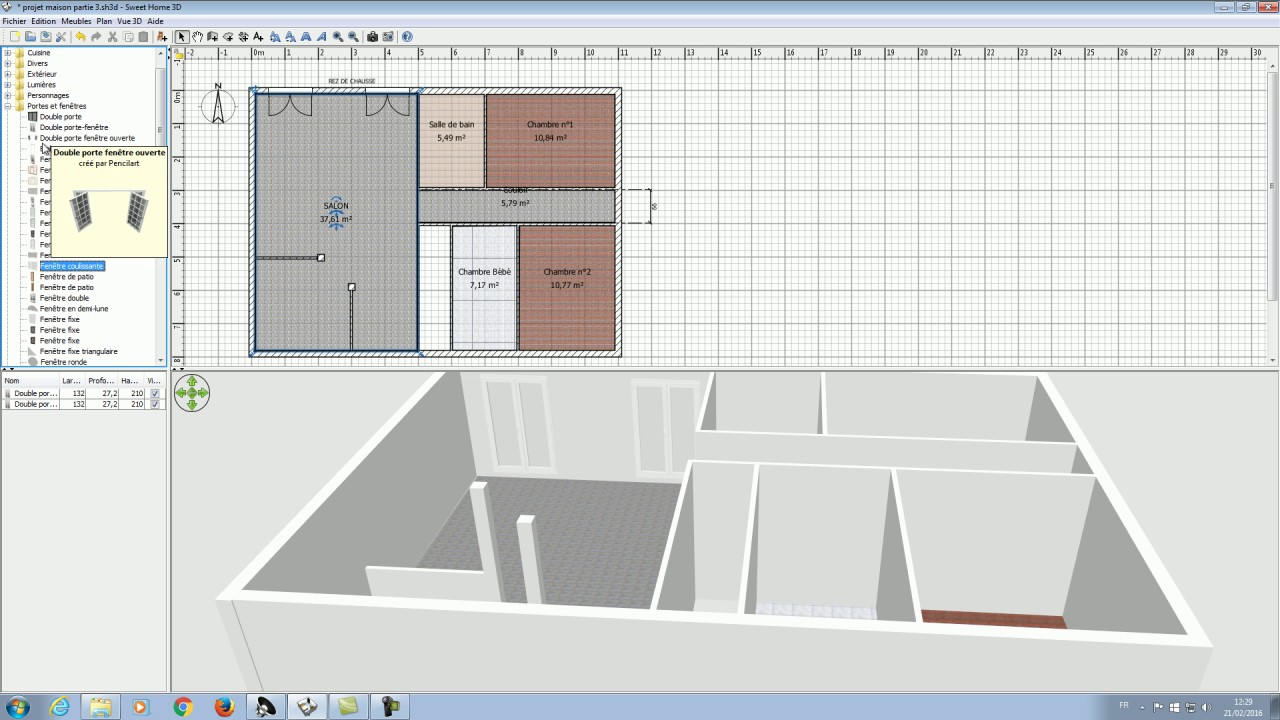
Task: Save the home using toolbar icon
Action: [45, 37]
